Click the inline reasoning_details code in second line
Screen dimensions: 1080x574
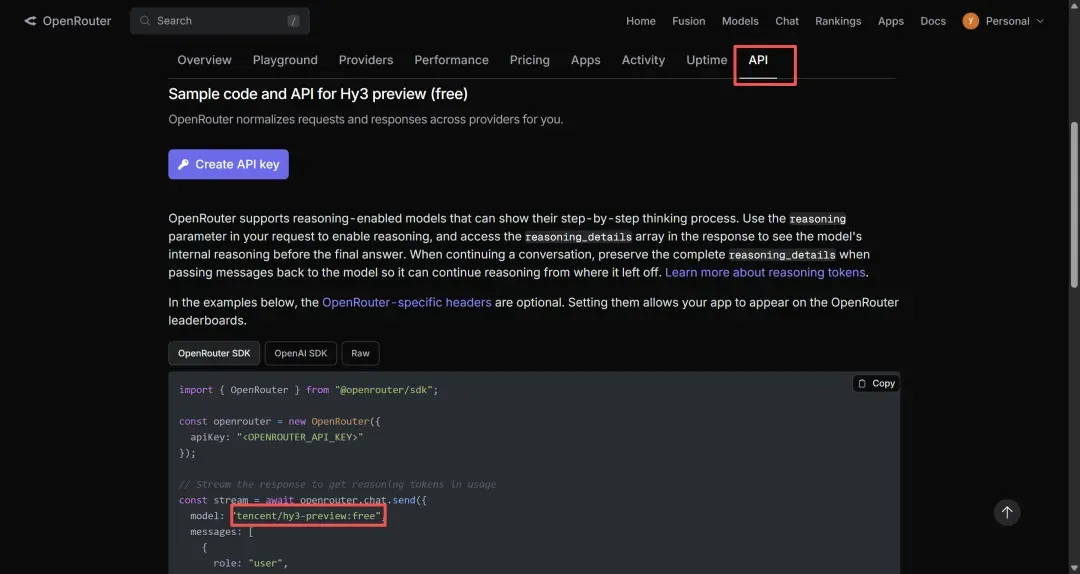pyautogui.click(x=578, y=237)
